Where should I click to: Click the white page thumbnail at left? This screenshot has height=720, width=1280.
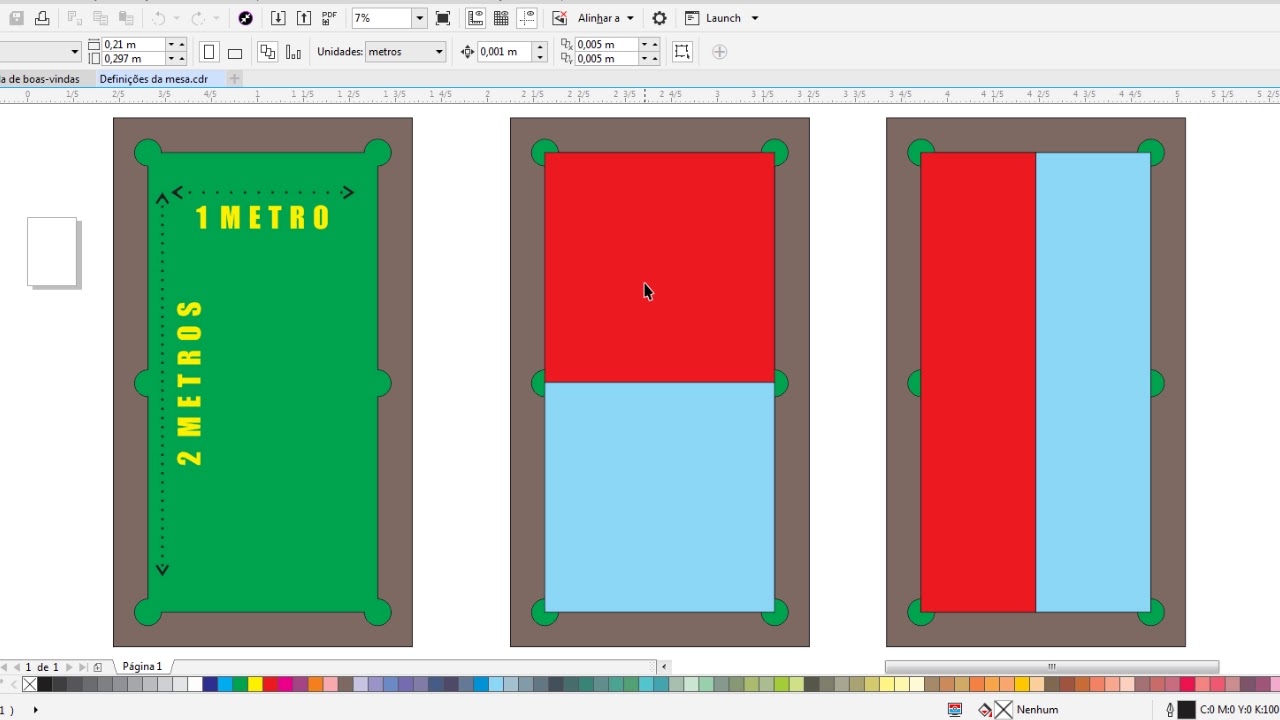(52, 252)
